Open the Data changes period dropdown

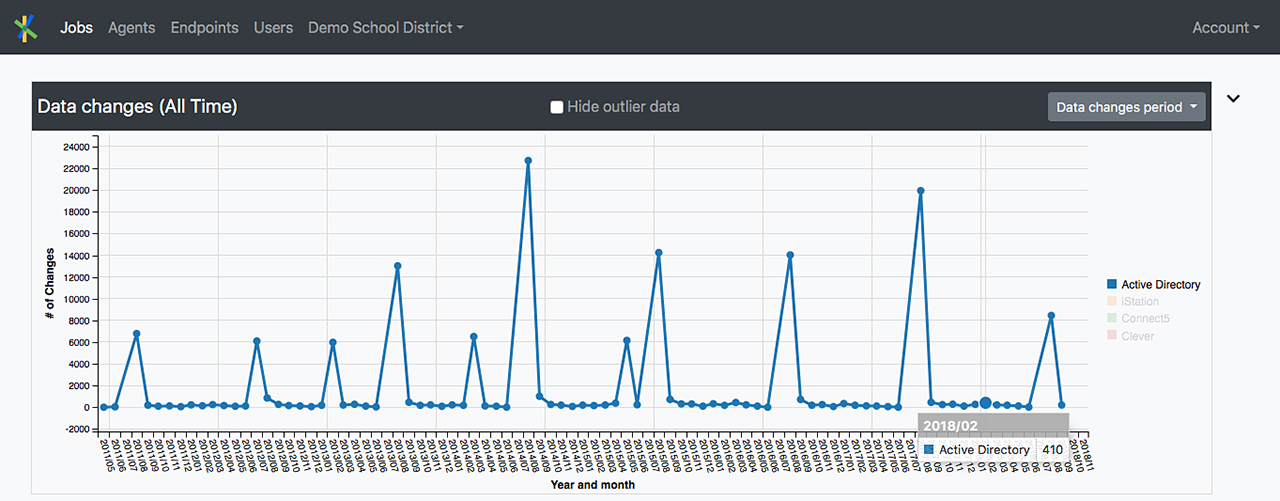(1126, 107)
